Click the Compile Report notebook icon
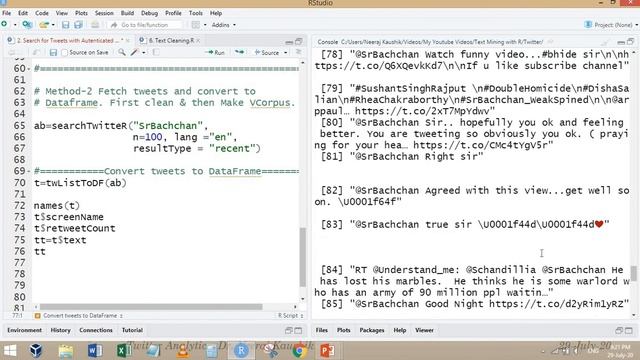Viewport: 640px width, 360px height. click(x=156, y=52)
